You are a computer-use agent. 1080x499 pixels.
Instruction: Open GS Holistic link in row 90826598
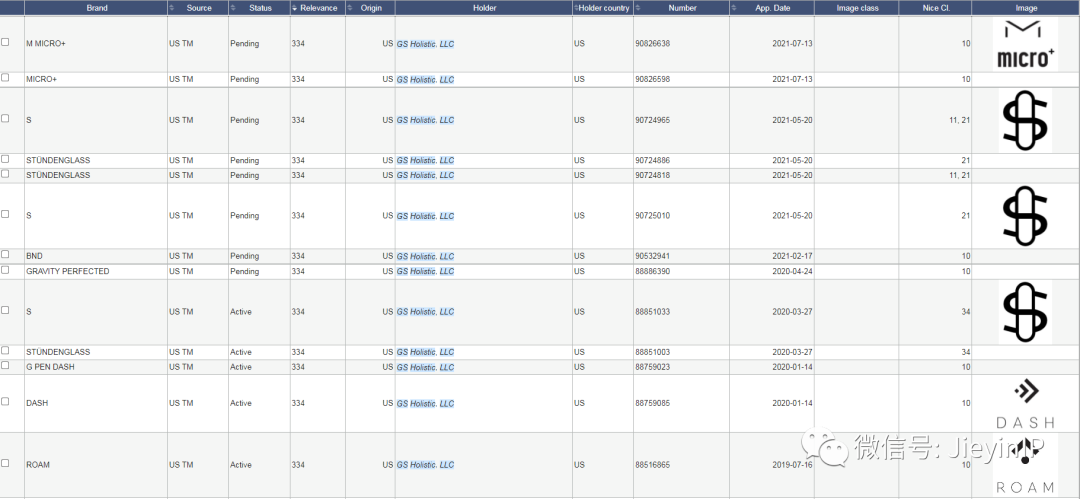(x=426, y=80)
